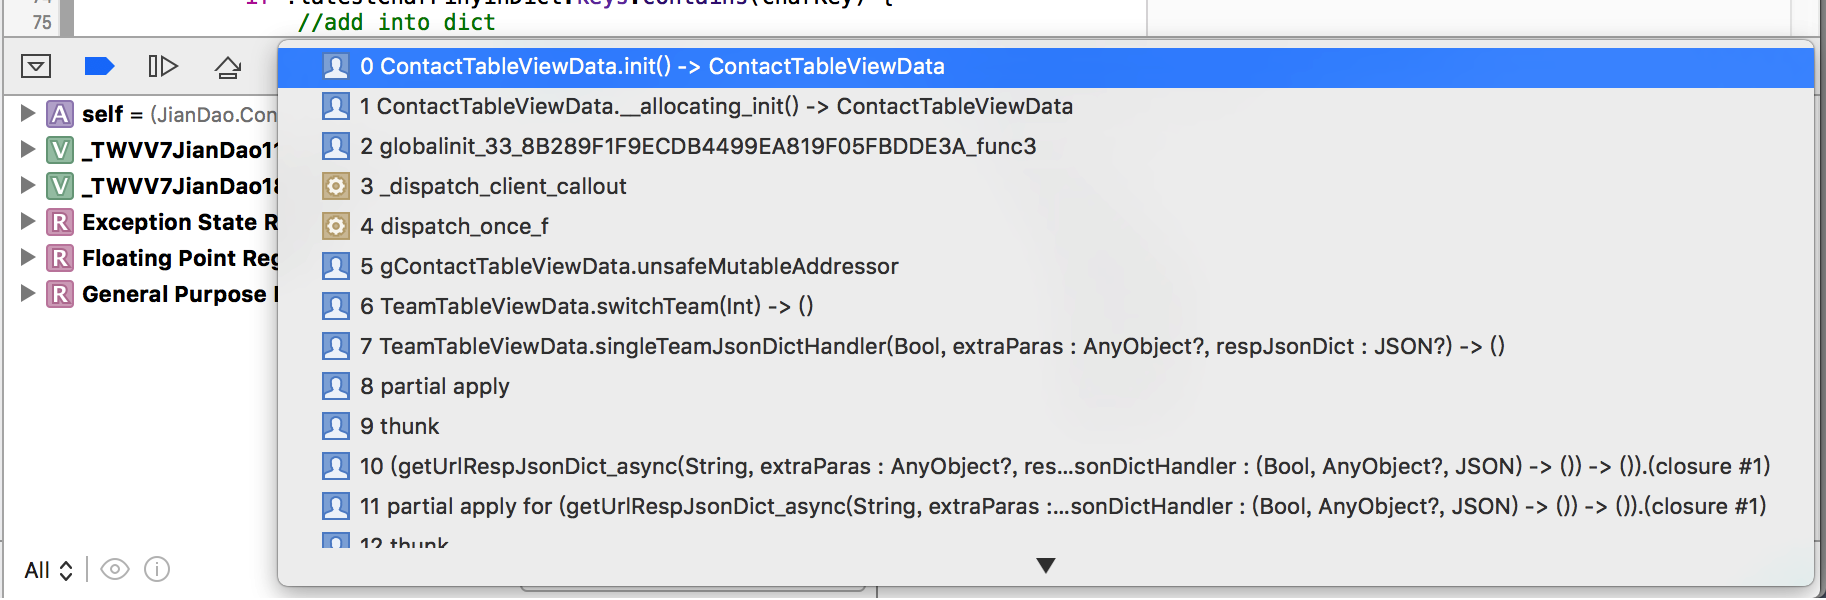Click the purple A icon beside self
The image size is (1826, 600).
click(x=61, y=114)
